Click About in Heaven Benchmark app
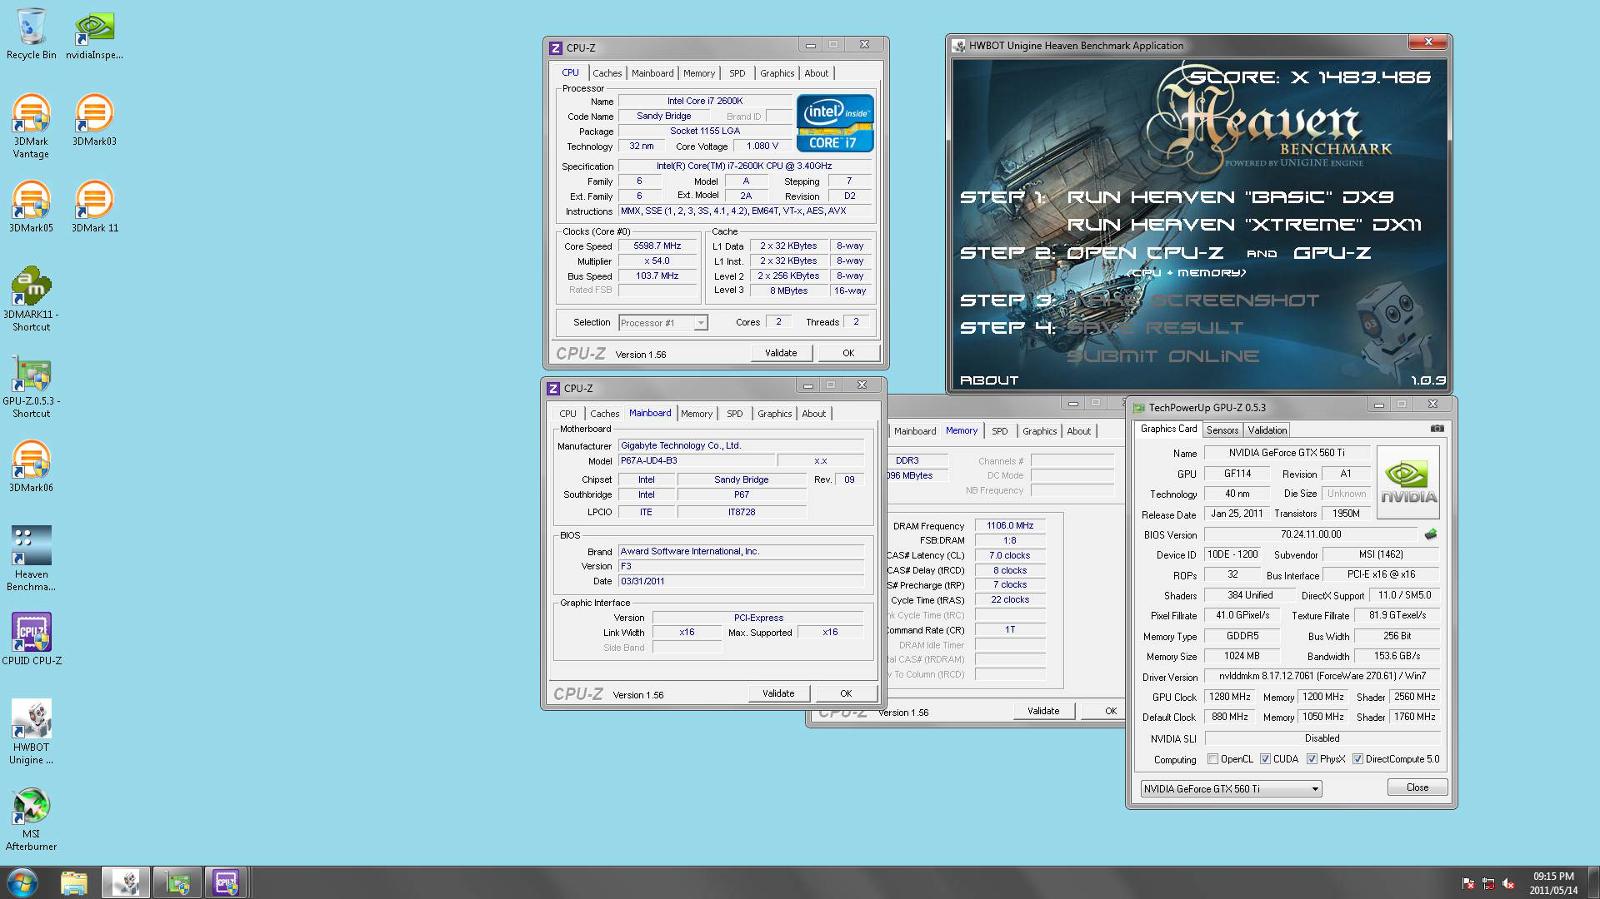The image size is (1600, 899). (x=989, y=380)
